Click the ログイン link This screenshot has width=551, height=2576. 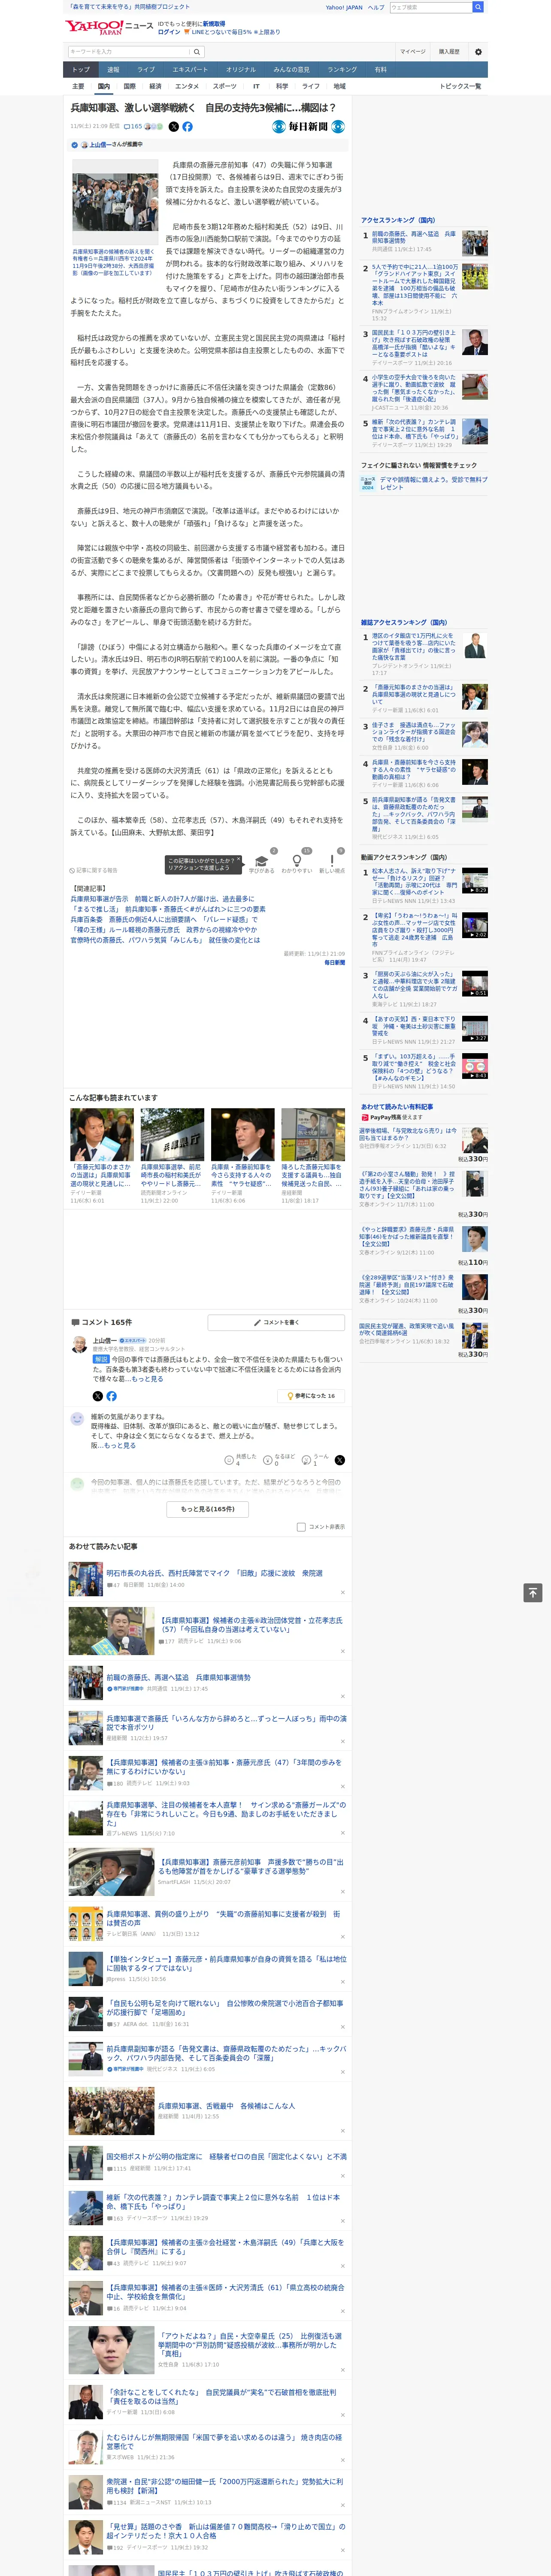coord(169,32)
